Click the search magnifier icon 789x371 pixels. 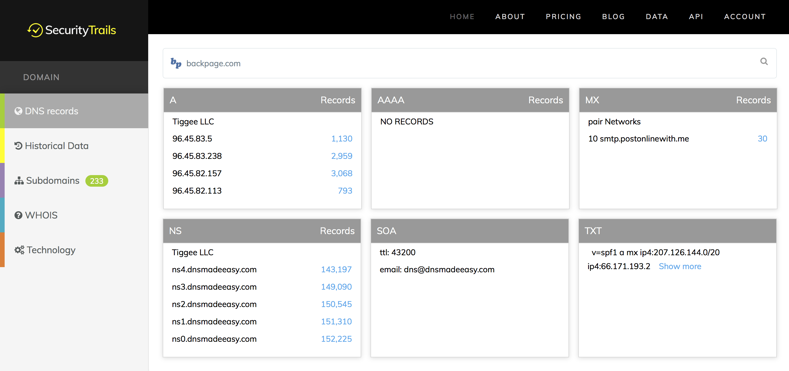coord(764,62)
